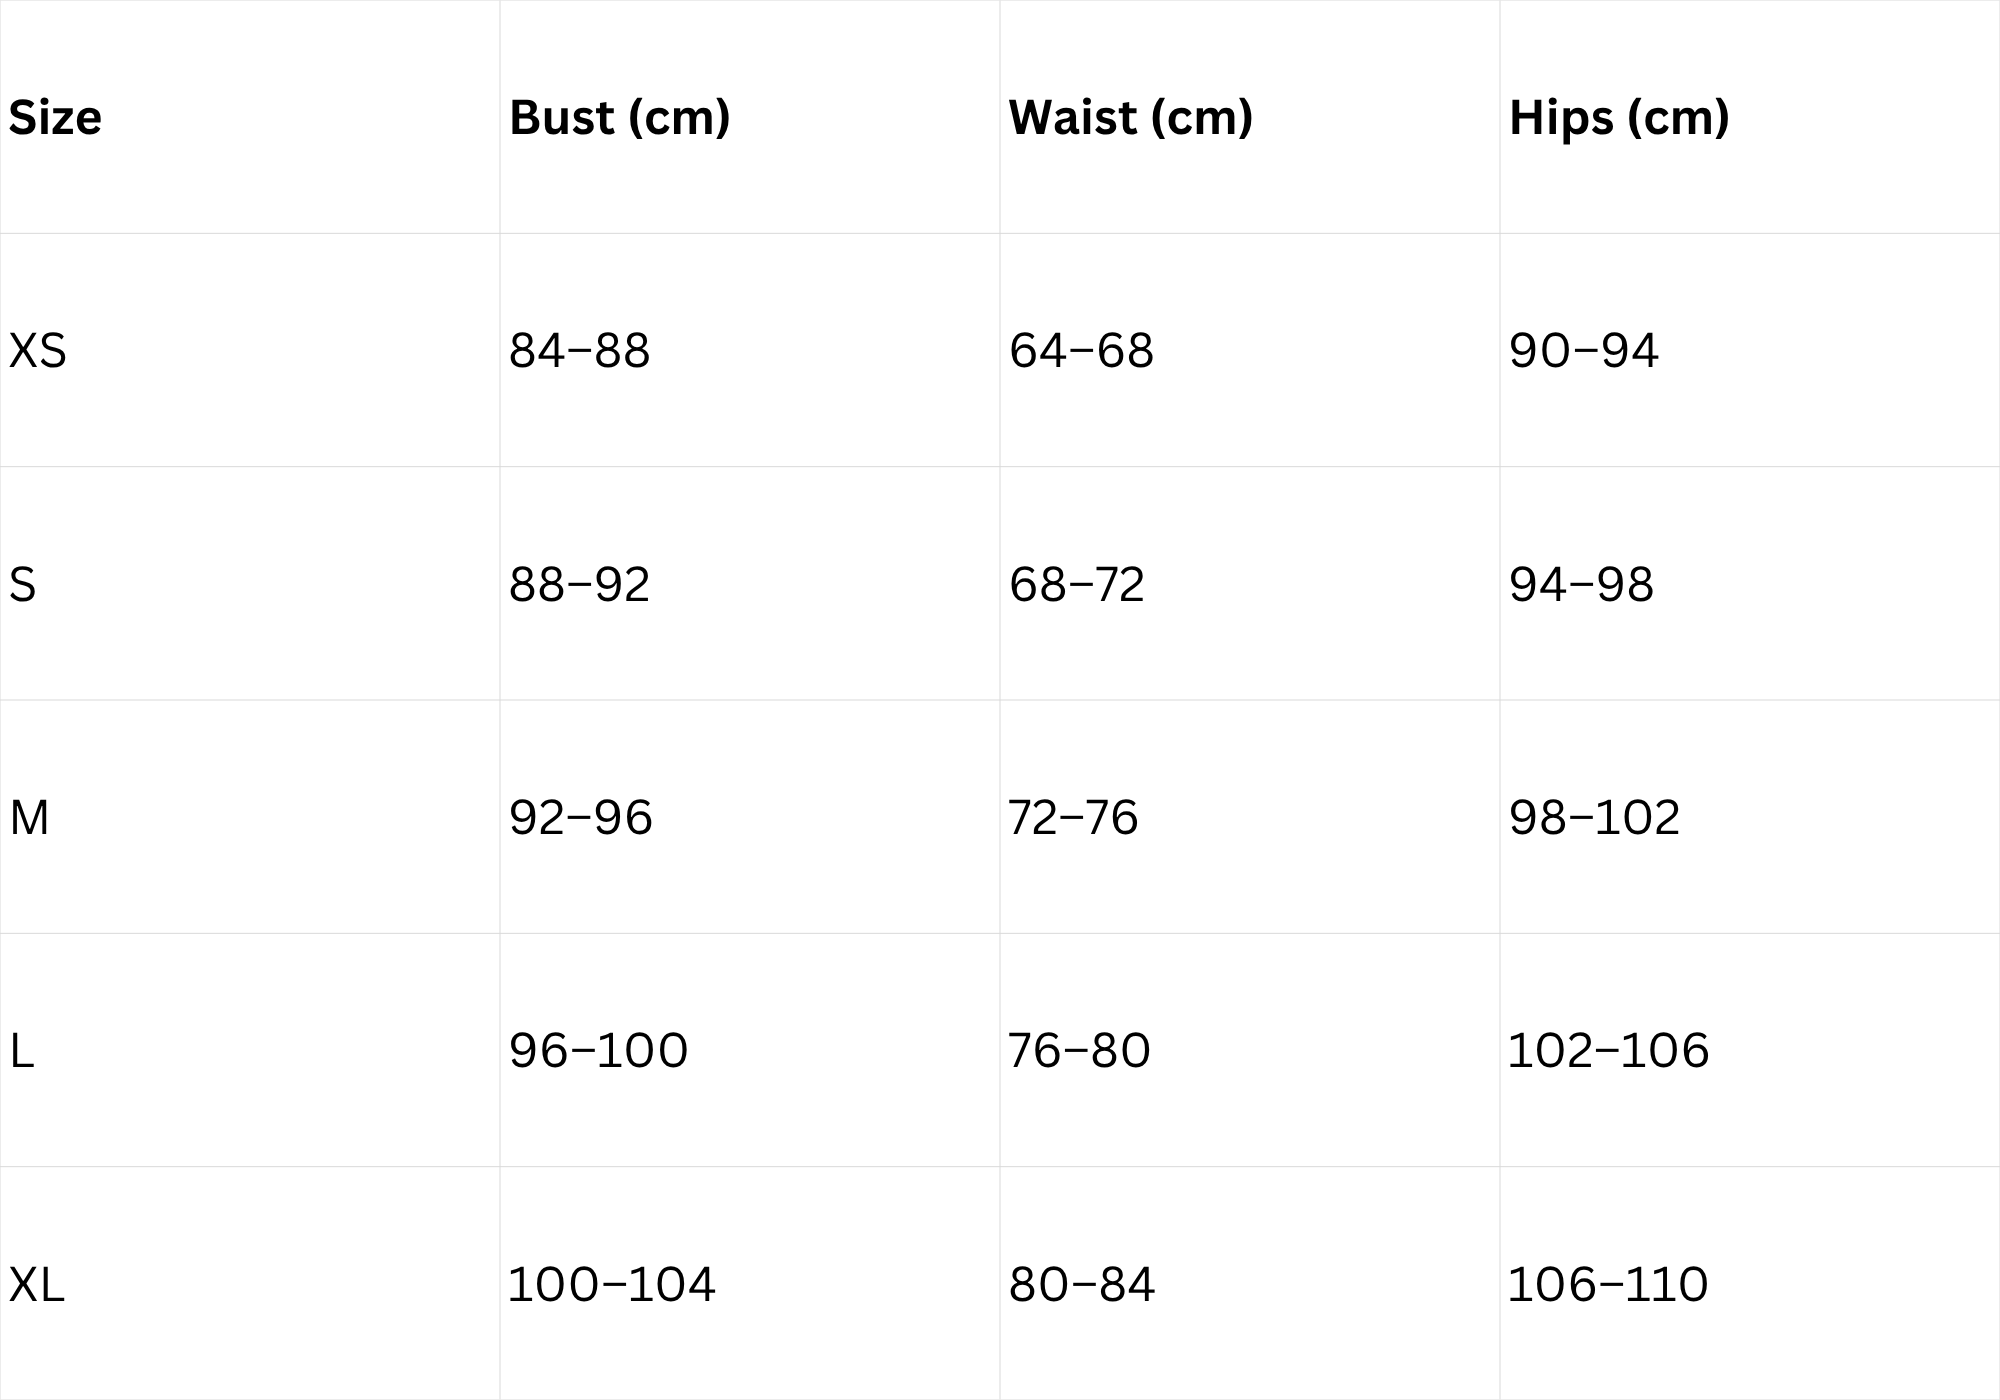Image resolution: width=2000 pixels, height=1400 pixels.
Task: Click the XL waist value 80–84
Action: pyautogui.click(x=1081, y=1285)
